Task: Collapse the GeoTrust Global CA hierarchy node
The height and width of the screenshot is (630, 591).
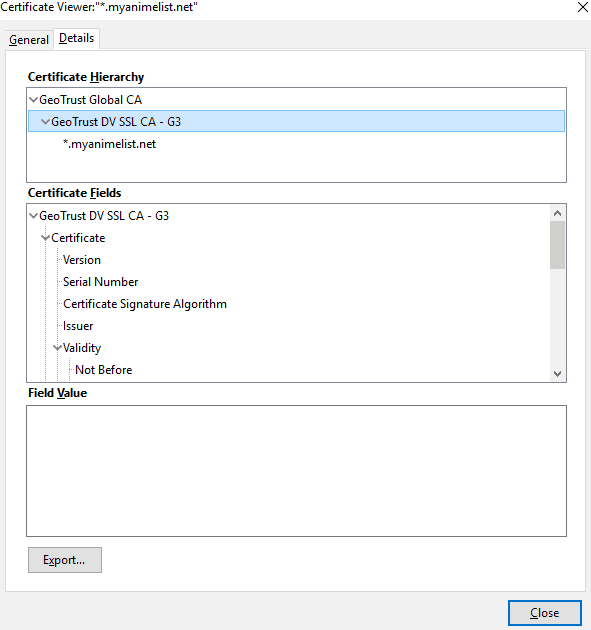Action: 34,100
